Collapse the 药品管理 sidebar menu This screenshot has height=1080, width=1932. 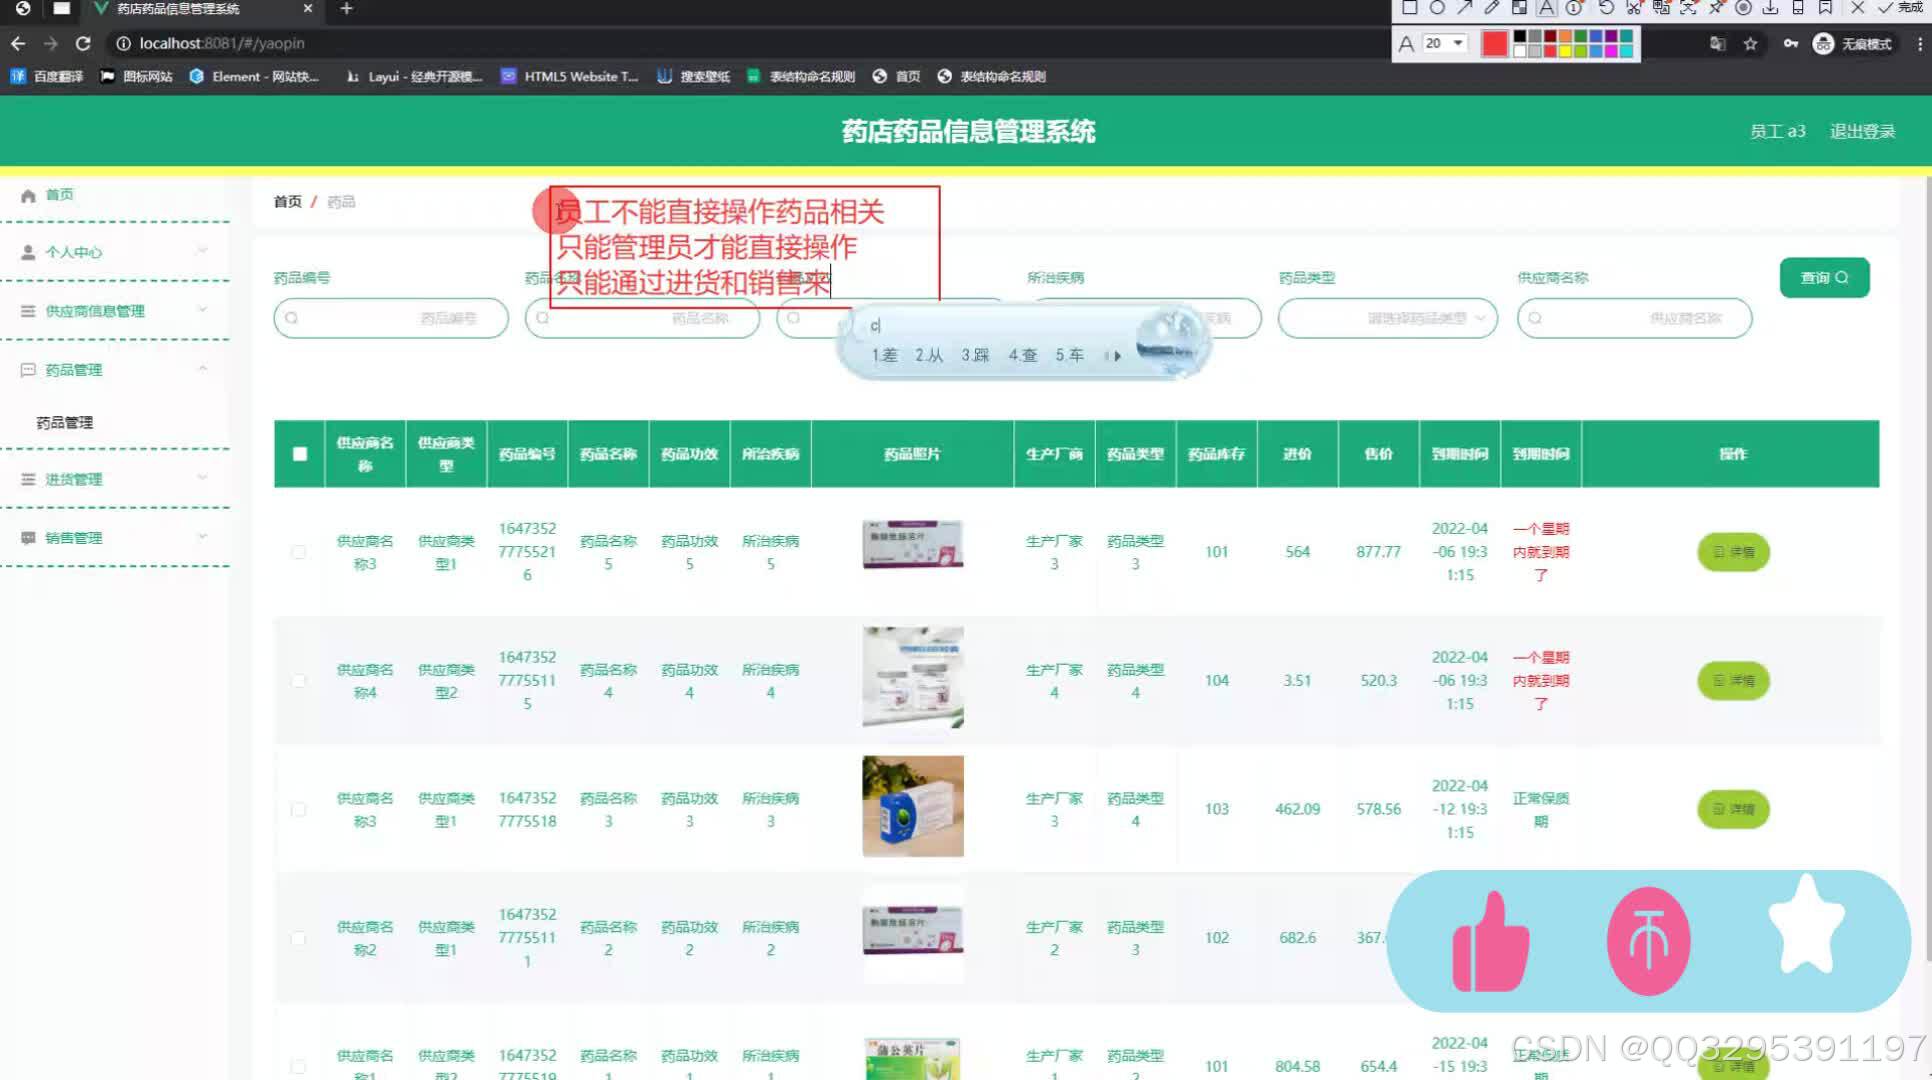point(115,369)
